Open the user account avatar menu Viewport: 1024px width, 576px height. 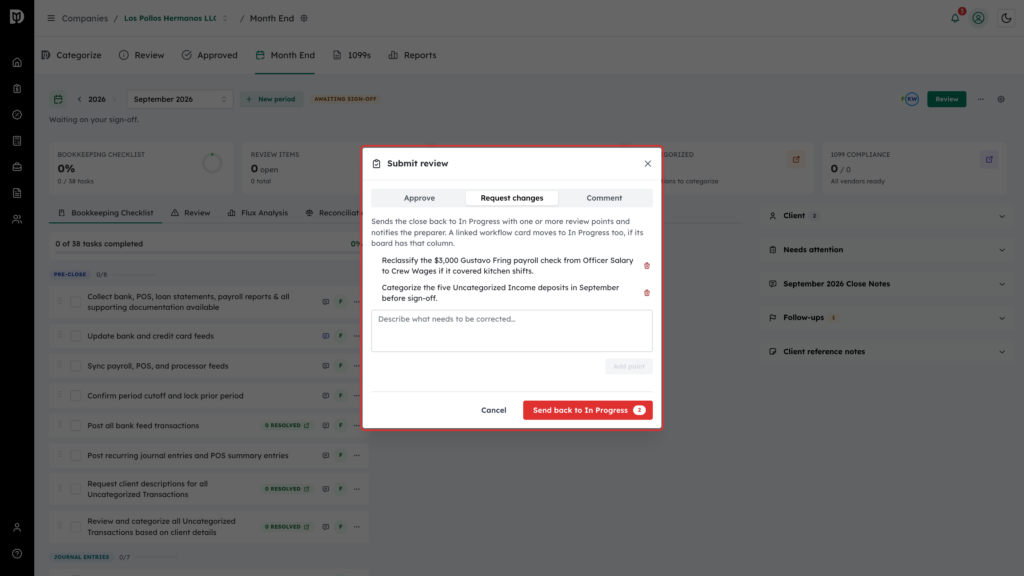[x=978, y=18]
